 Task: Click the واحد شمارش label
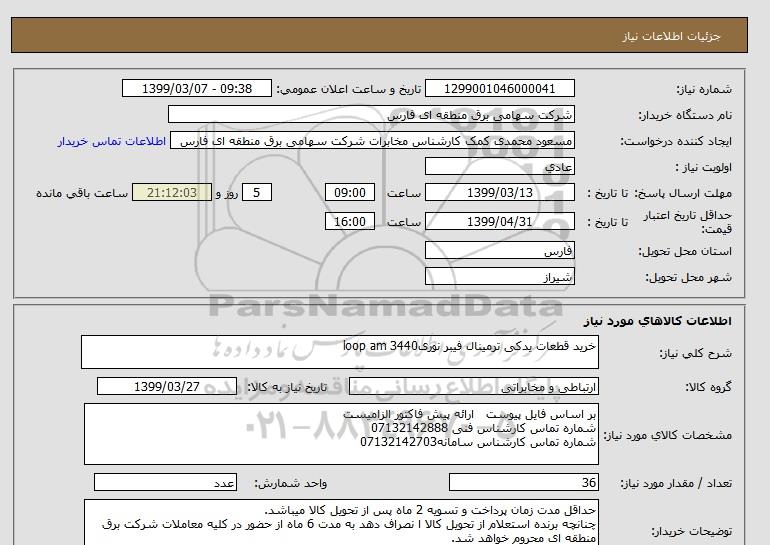(290, 483)
